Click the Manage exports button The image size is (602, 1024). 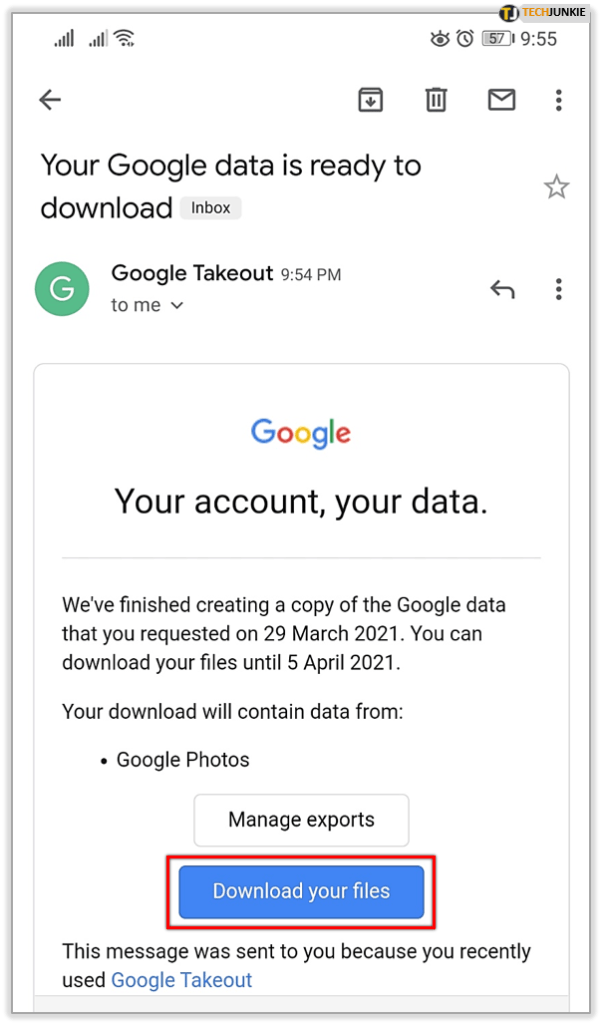pos(301,820)
